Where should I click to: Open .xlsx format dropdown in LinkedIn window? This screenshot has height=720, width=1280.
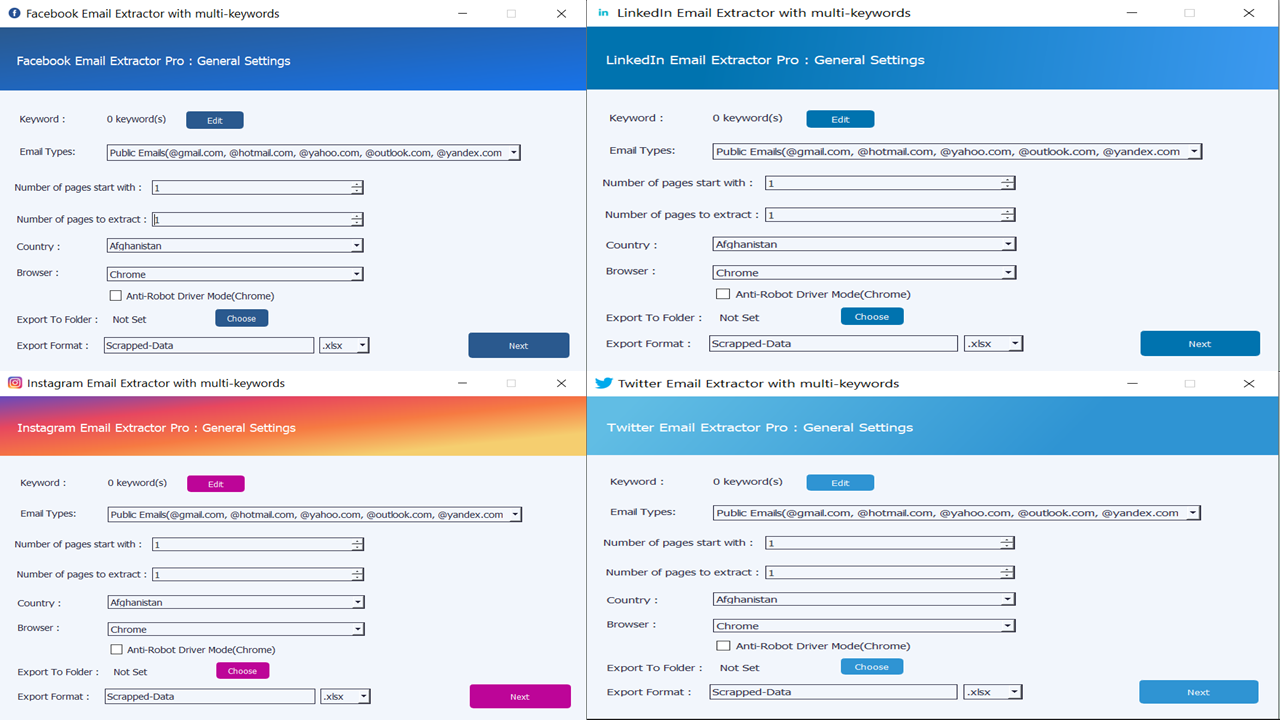pos(993,343)
